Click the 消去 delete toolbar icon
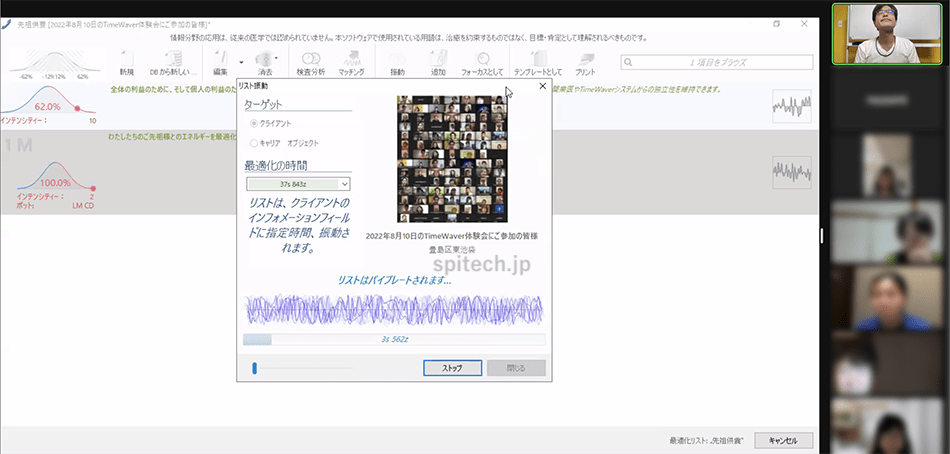The image size is (950, 454). [265, 63]
